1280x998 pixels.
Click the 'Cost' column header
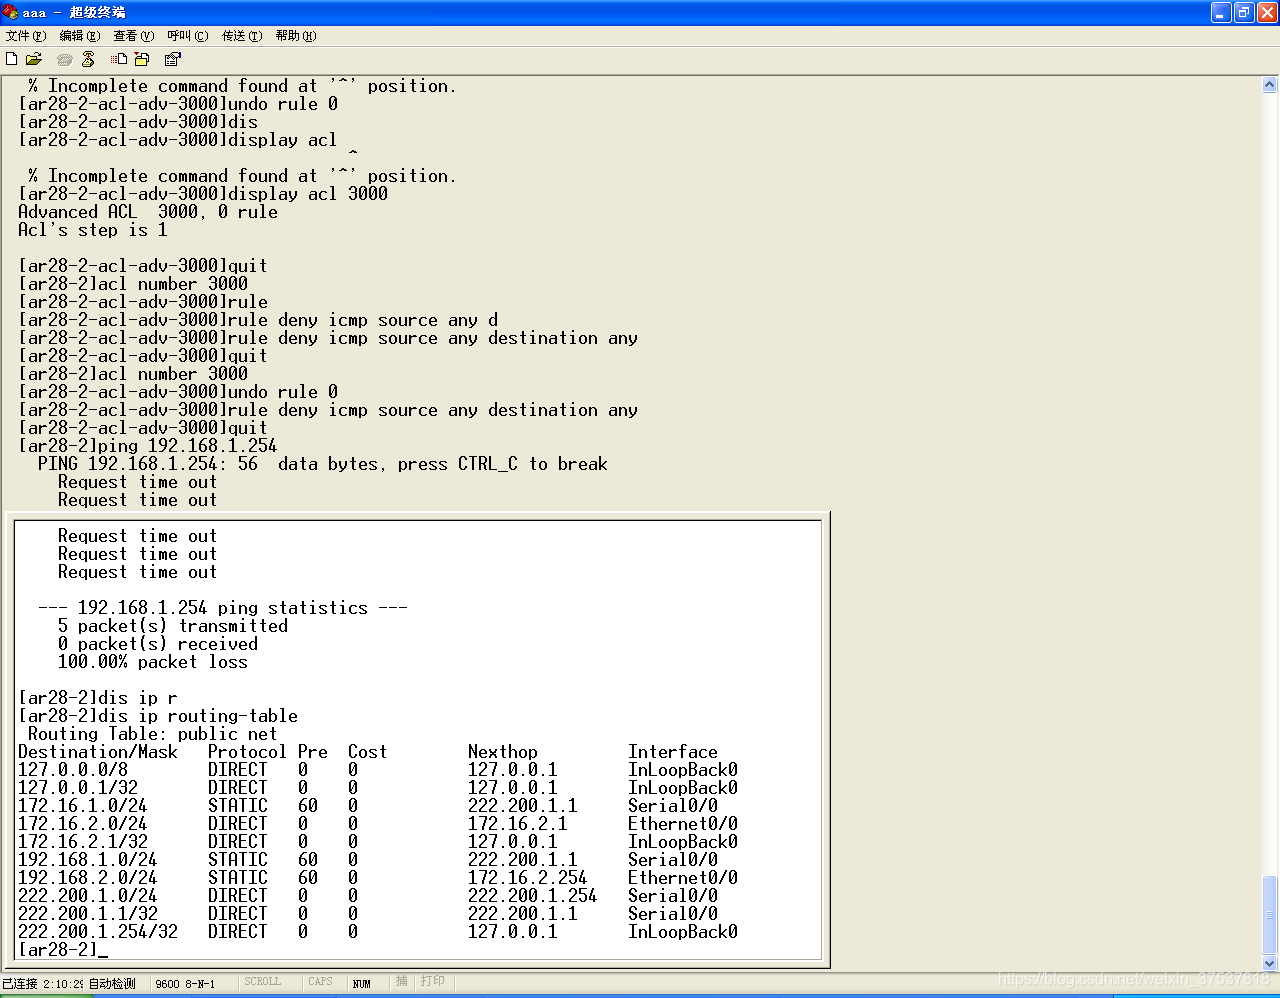tap(368, 752)
